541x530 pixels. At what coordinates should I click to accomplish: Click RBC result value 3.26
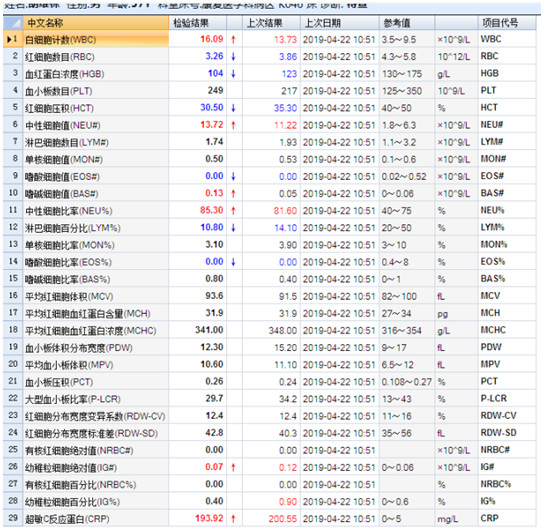click(214, 56)
